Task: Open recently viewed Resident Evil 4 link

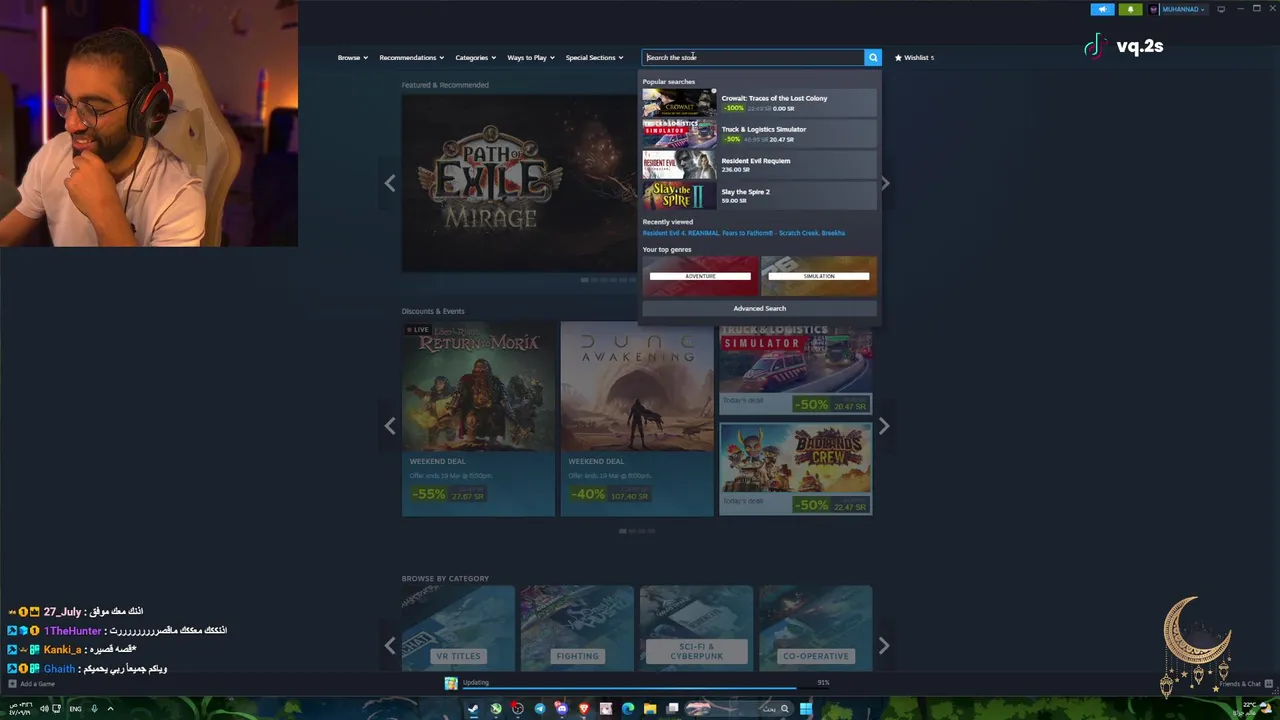Action: pos(664,233)
